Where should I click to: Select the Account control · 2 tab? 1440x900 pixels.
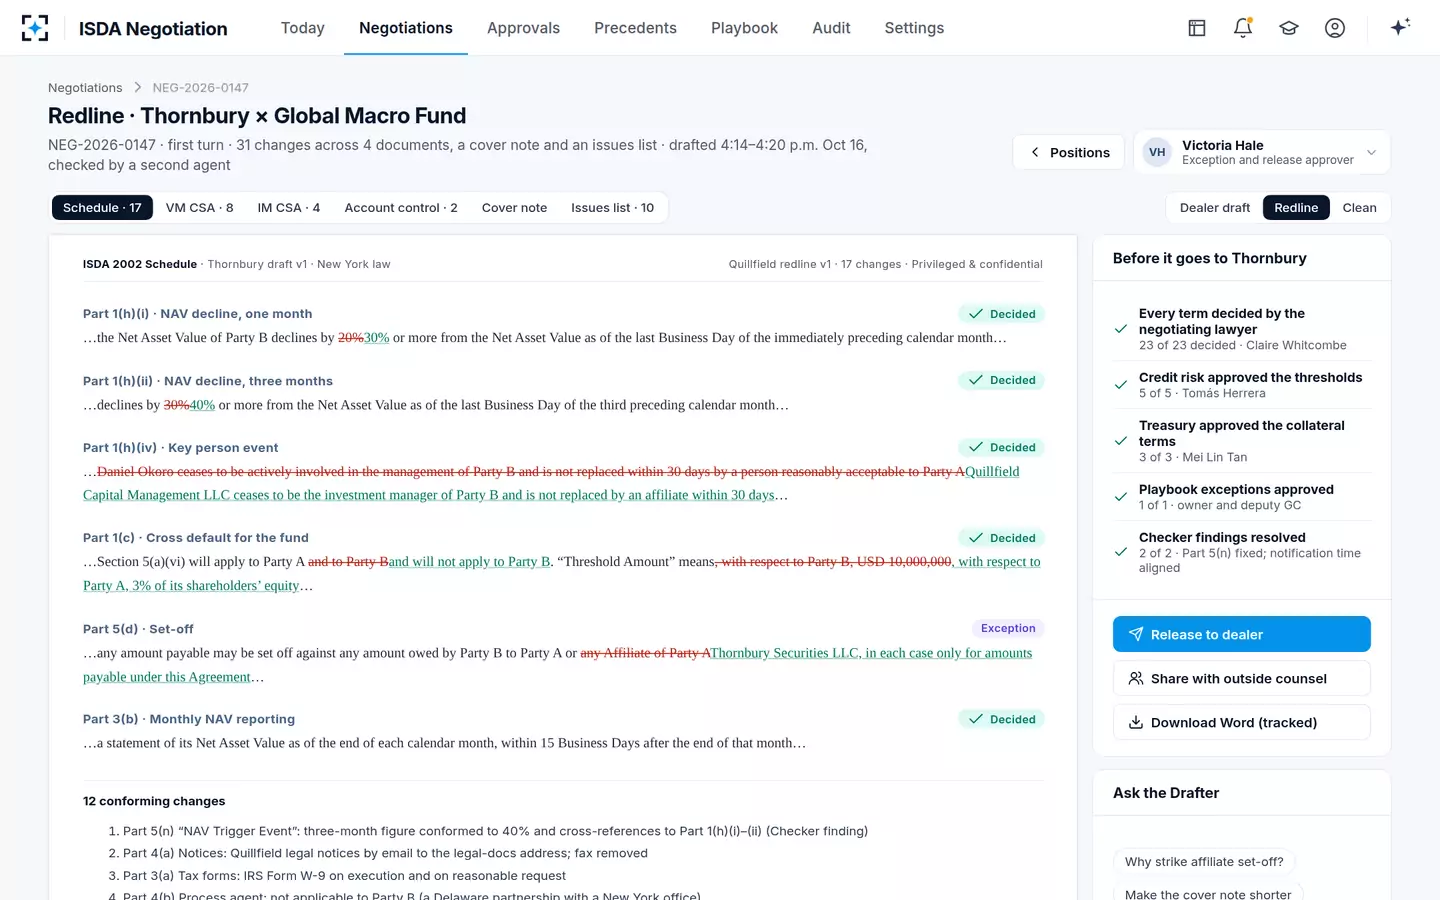(x=401, y=208)
